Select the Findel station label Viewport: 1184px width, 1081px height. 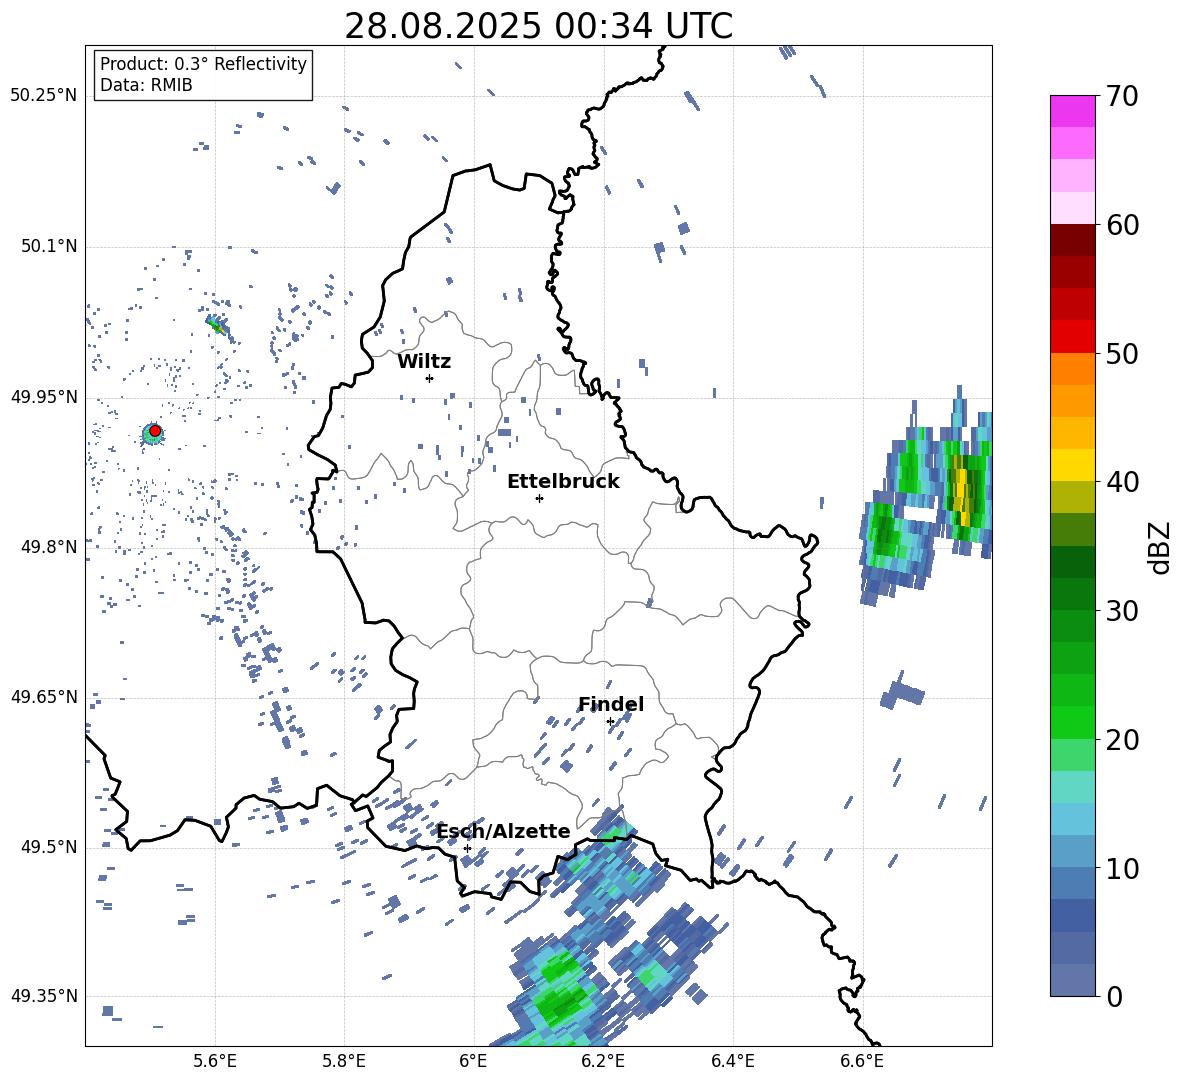tap(611, 704)
